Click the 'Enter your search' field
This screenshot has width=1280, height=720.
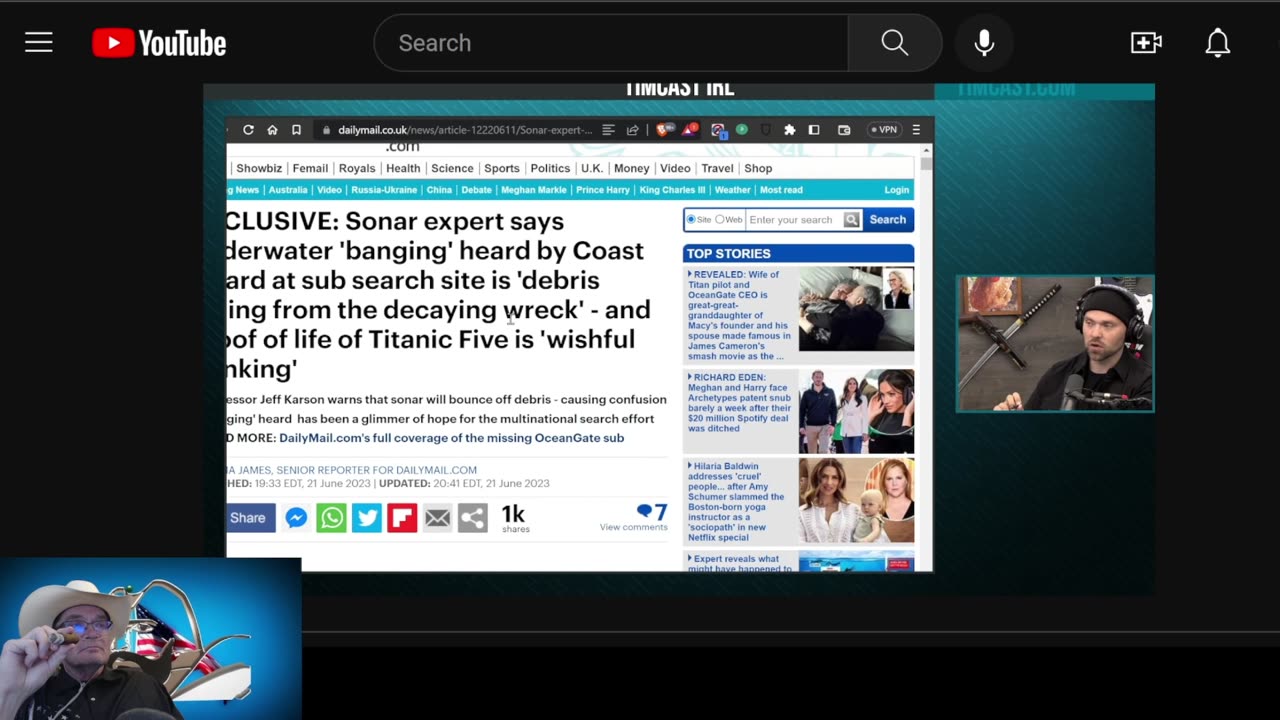(x=795, y=220)
